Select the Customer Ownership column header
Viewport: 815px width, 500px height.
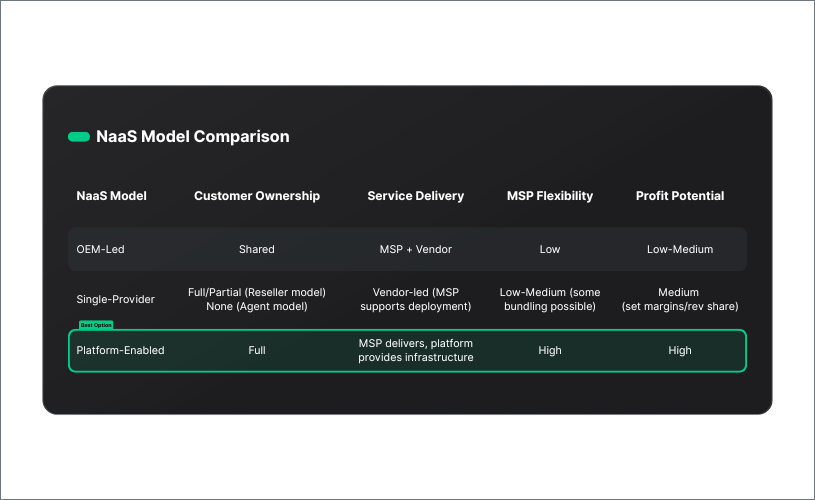[x=257, y=196]
